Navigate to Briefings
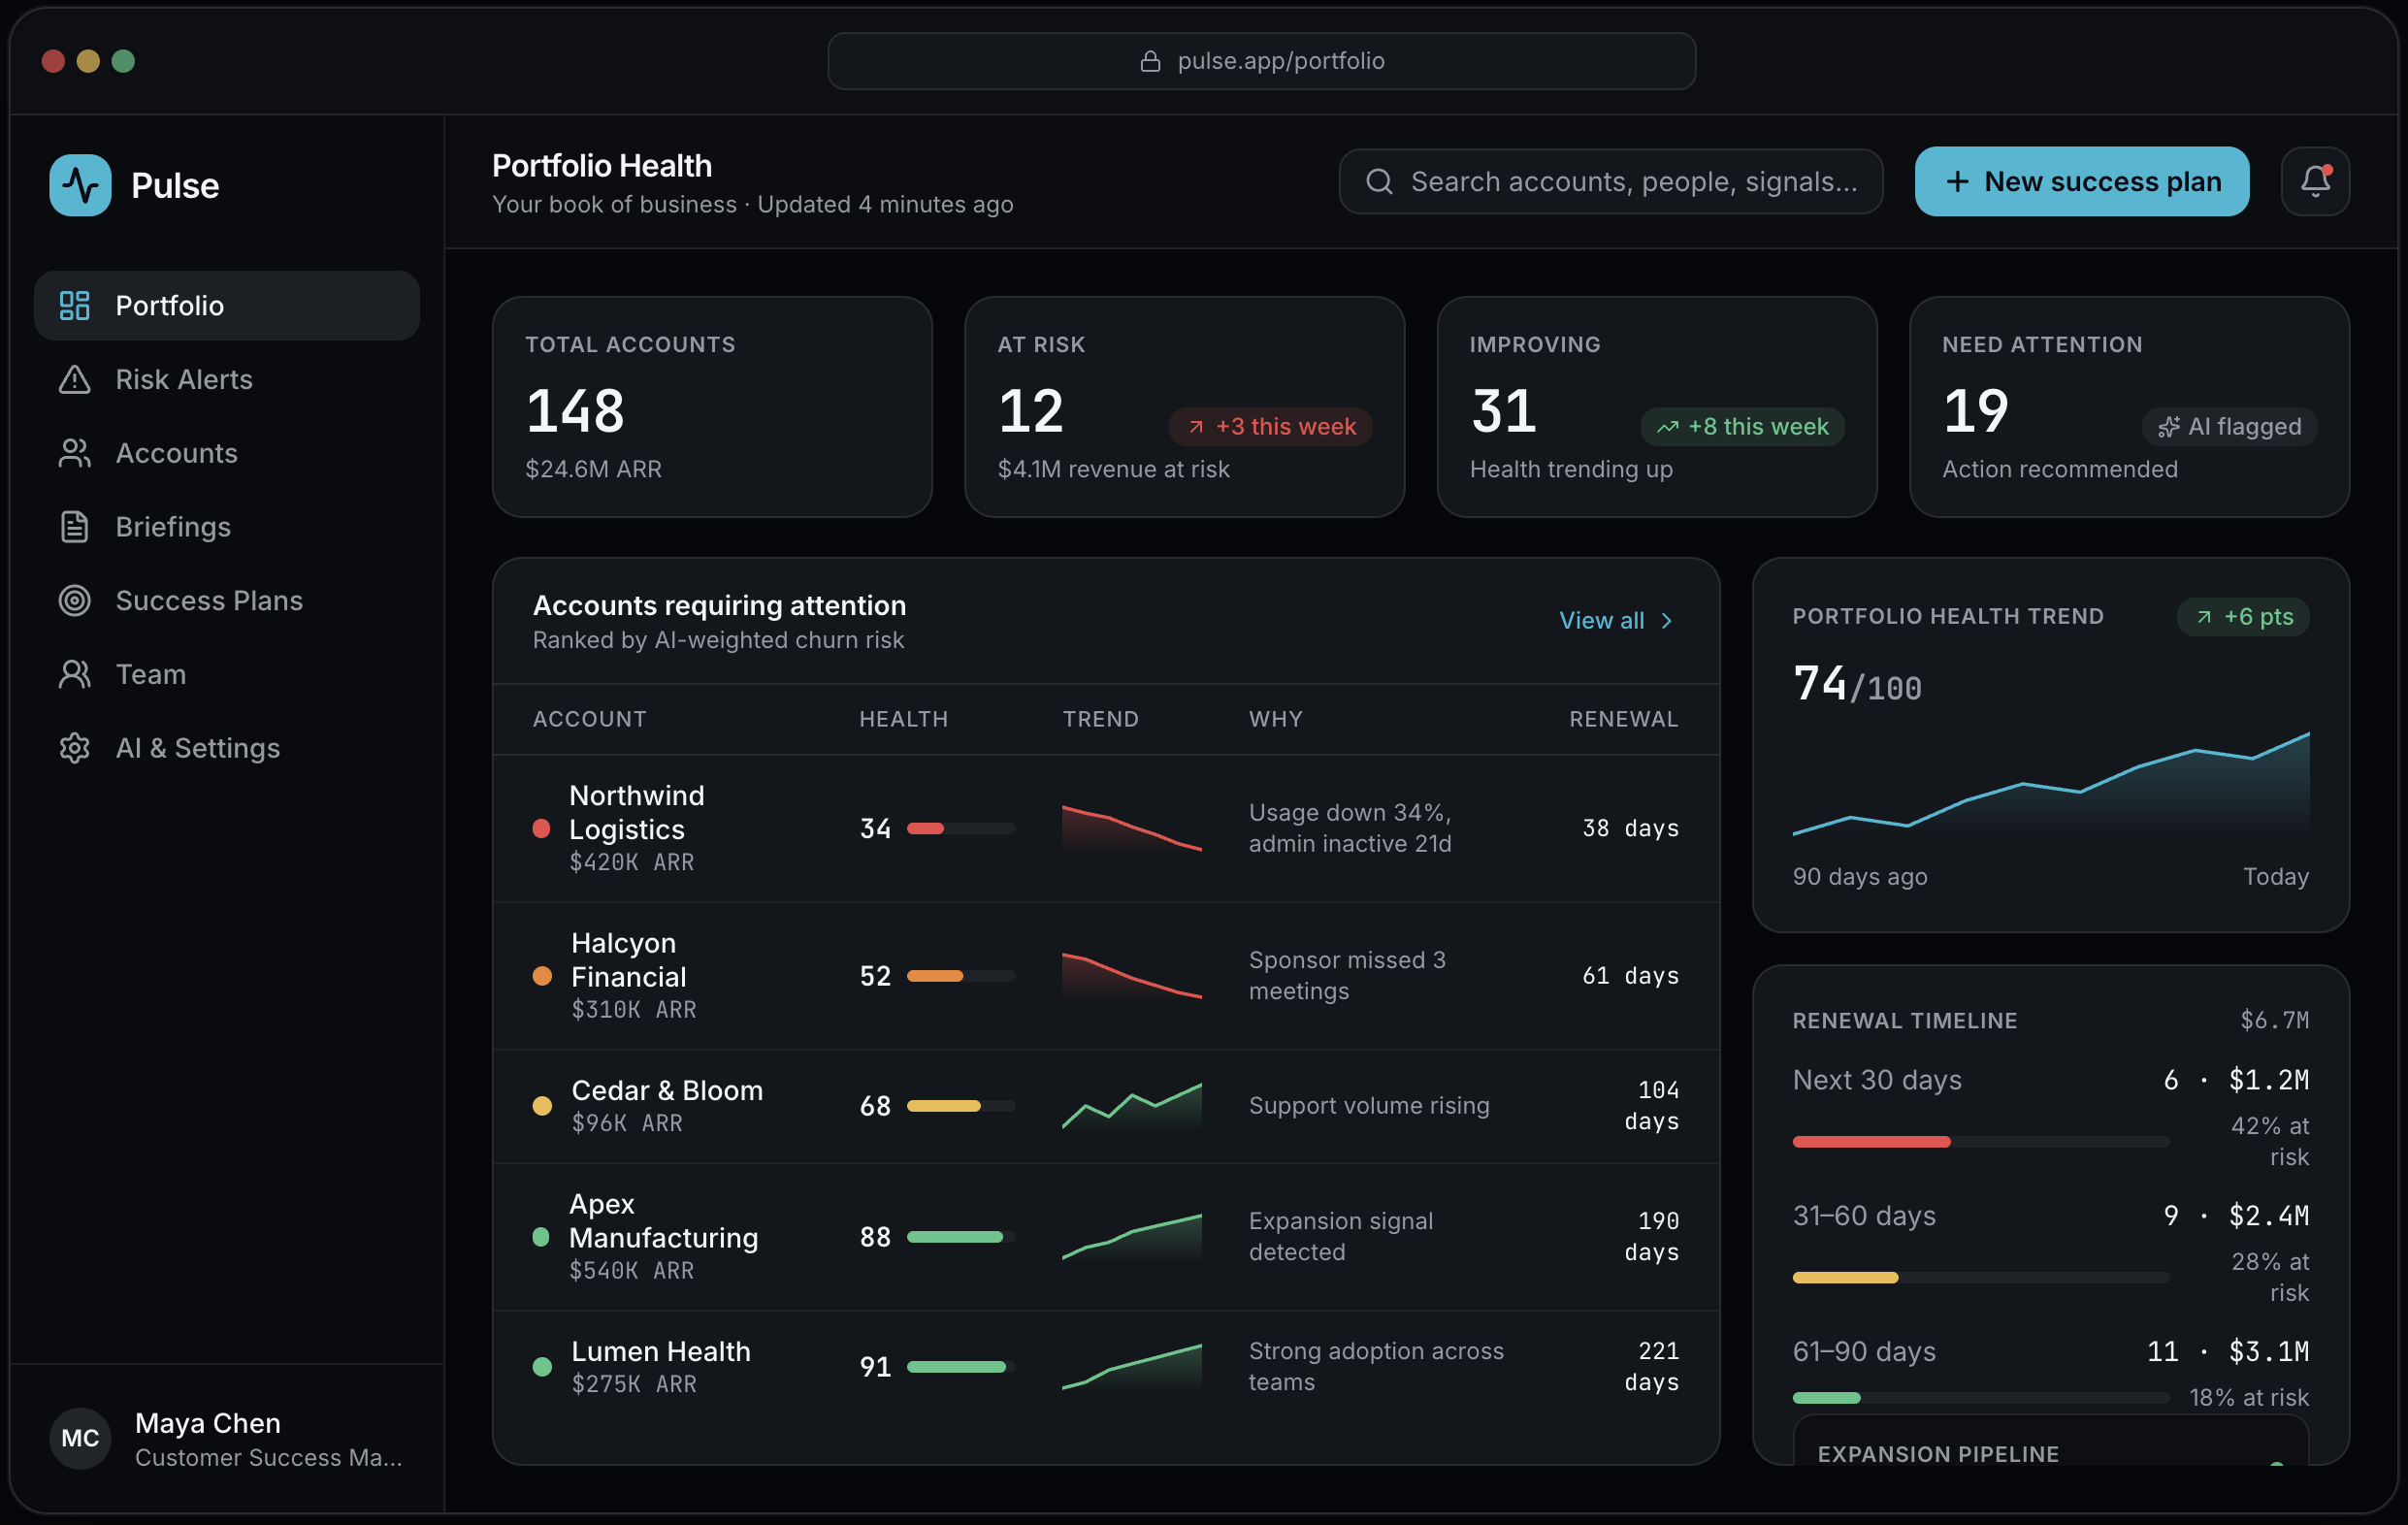This screenshot has width=2408, height=1525. click(x=227, y=526)
